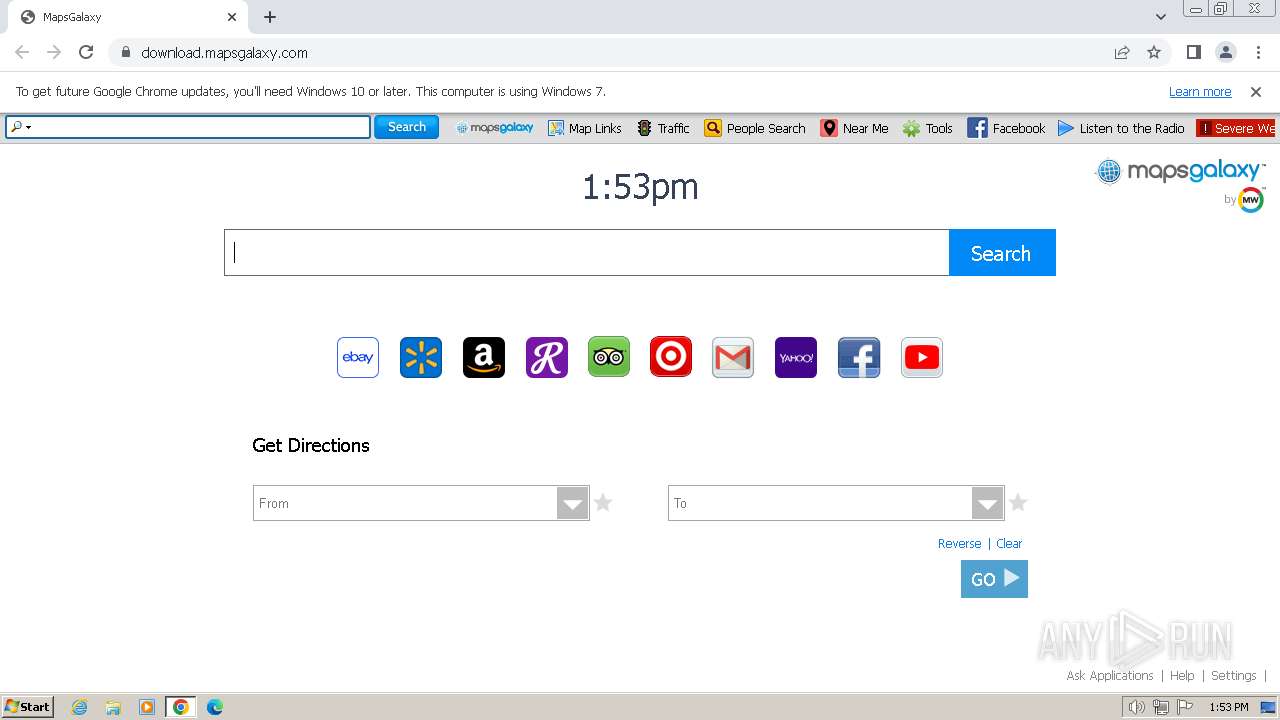Open the volume speaker tray icon
The height and width of the screenshot is (720, 1280).
click(x=1136, y=707)
